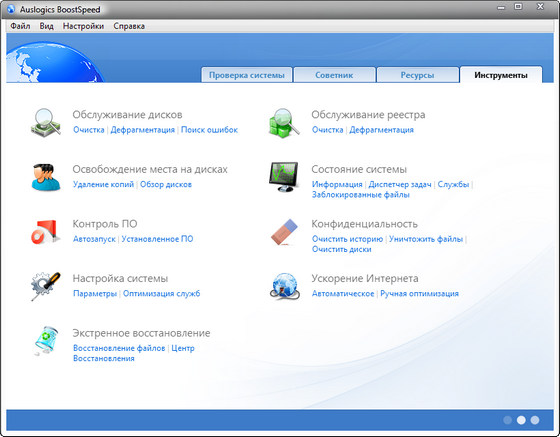Open the Службы link
This screenshot has height=437, width=560.
[x=453, y=184]
